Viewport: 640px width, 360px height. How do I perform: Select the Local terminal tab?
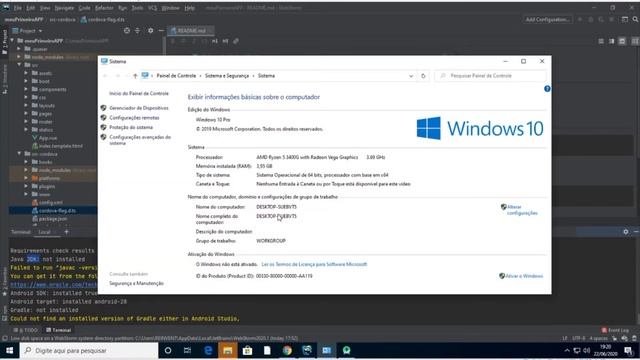click(44, 232)
